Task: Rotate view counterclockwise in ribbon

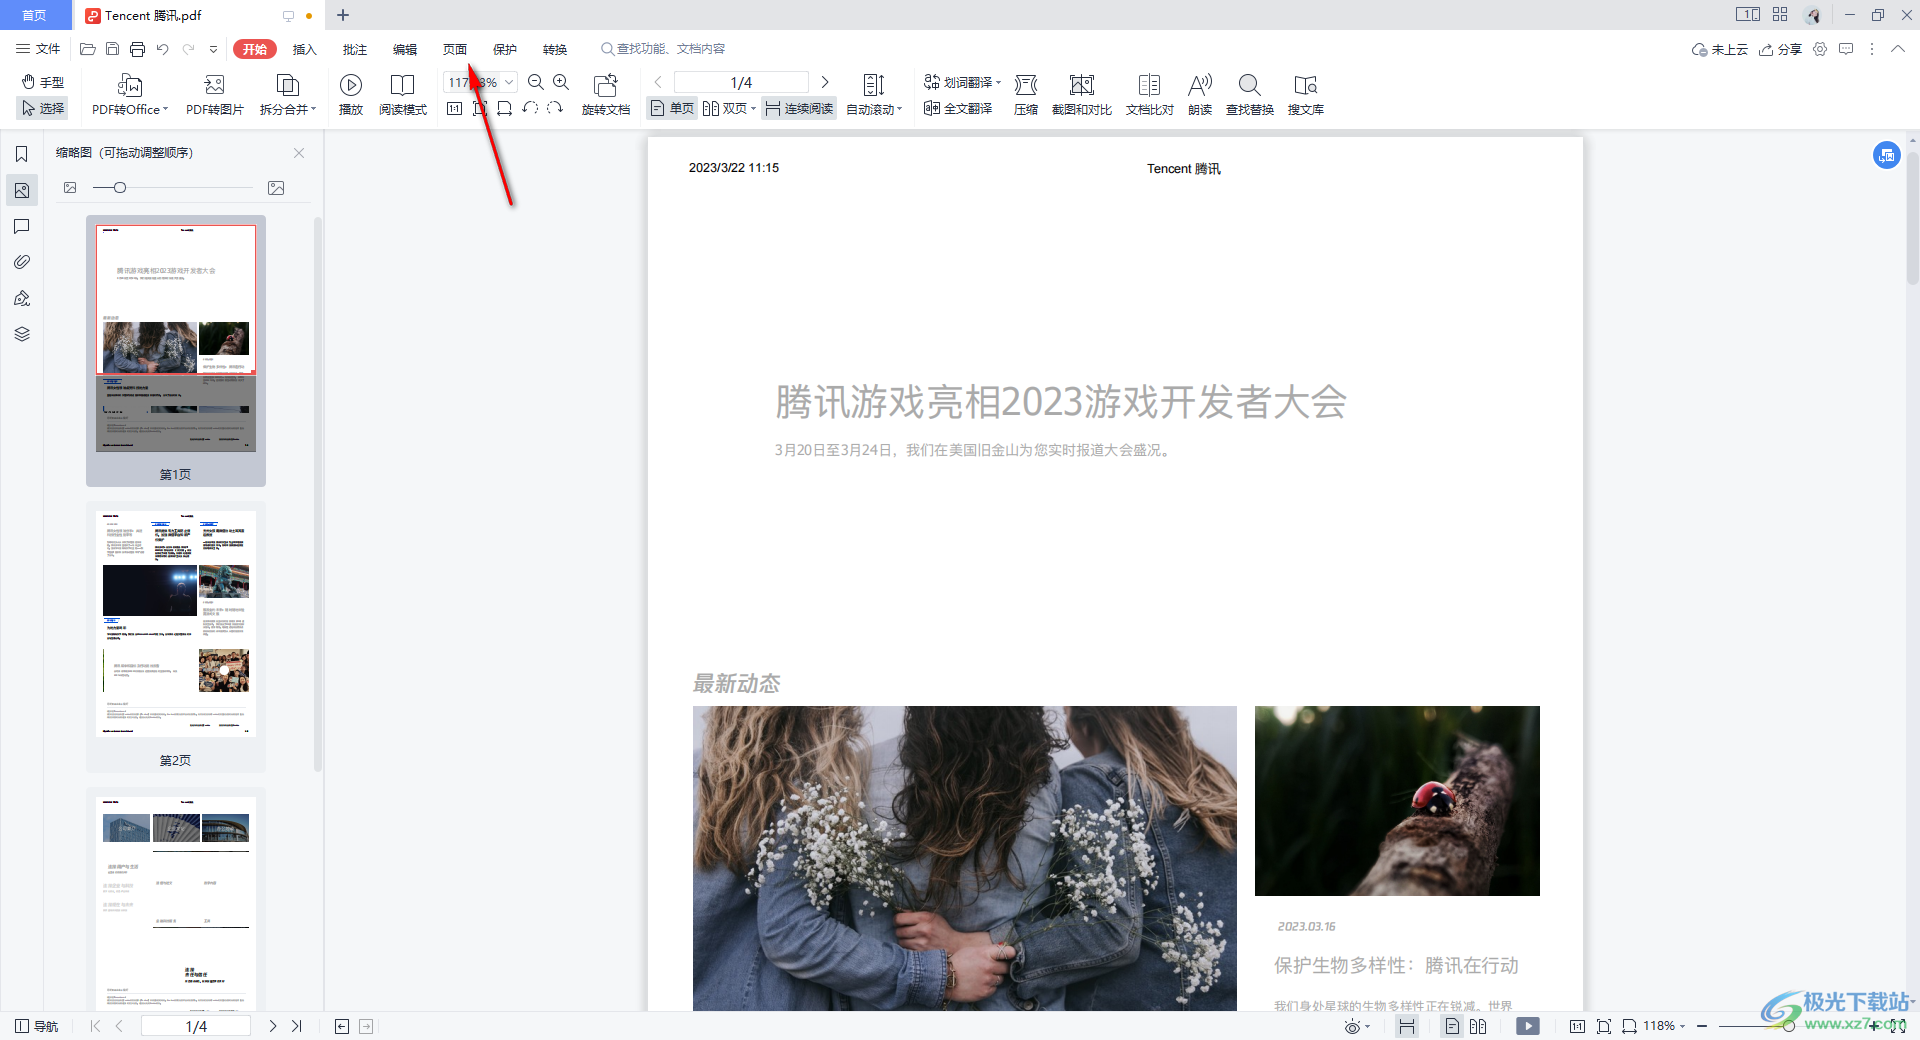Action: point(530,108)
